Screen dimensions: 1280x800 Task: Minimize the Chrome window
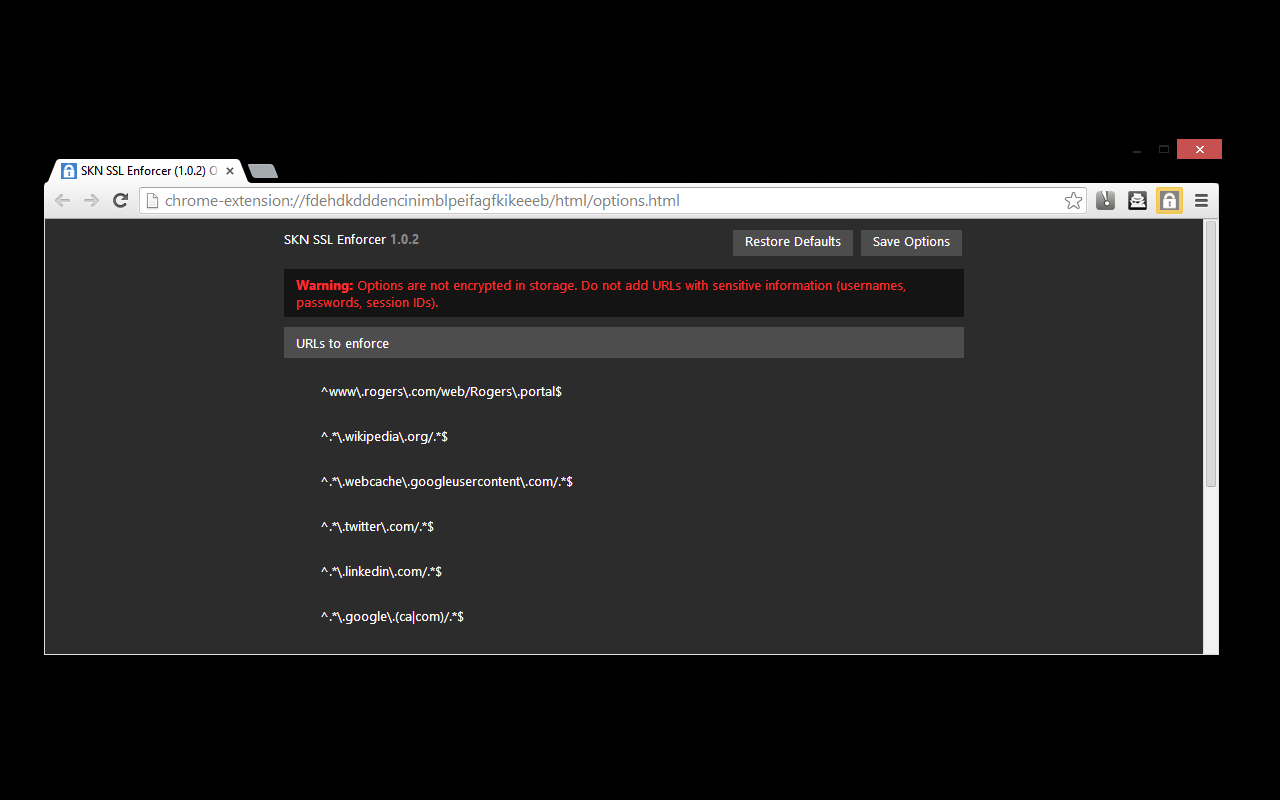[x=1137, y=150]
